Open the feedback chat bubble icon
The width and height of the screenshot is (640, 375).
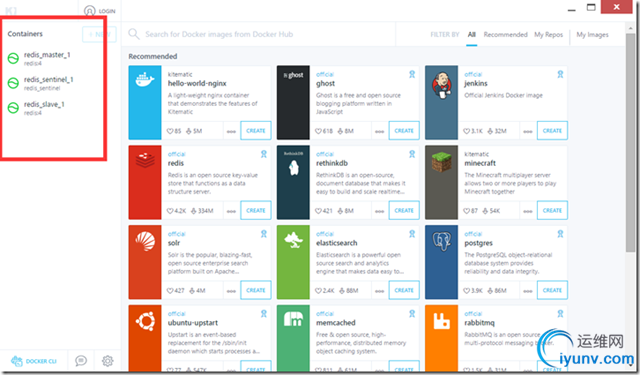tap(81, 361)
